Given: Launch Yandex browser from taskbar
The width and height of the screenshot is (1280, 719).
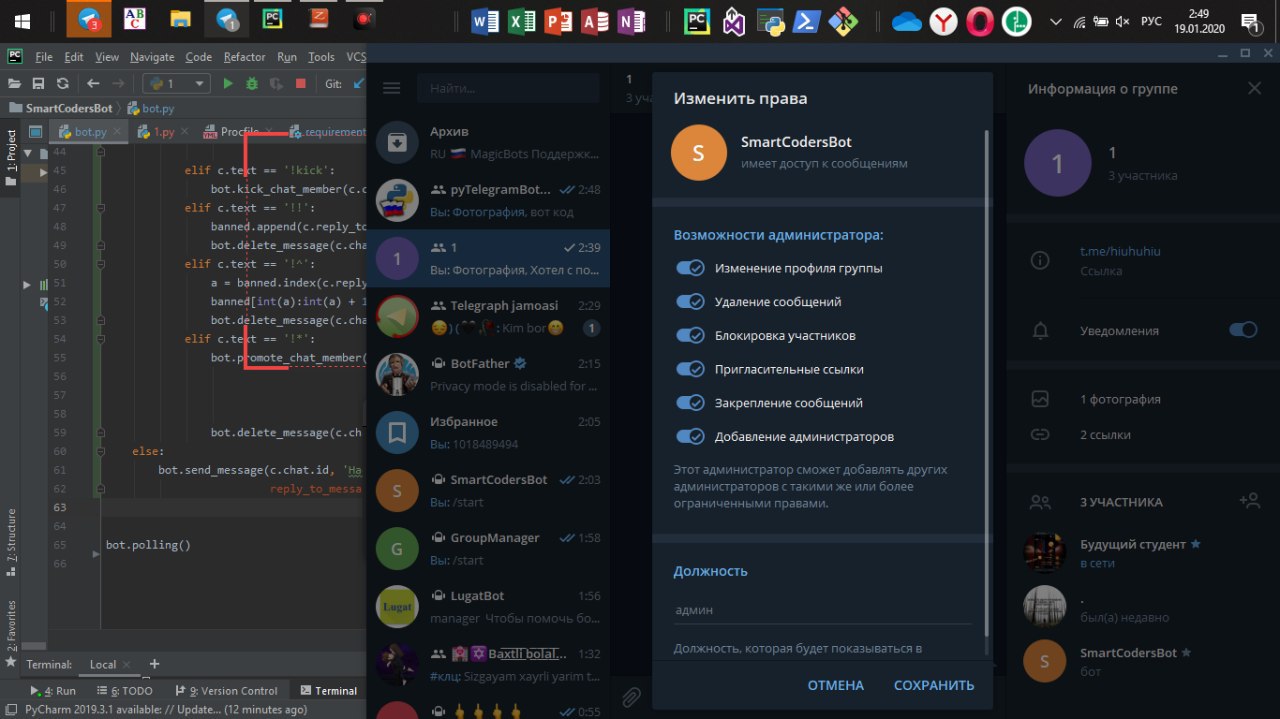Looking at the screenshot, I should pos(943,20).
